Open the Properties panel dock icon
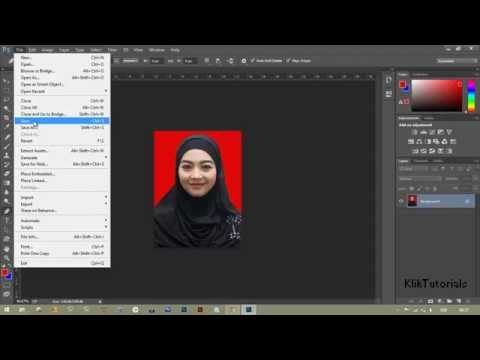 click(388, 94)
